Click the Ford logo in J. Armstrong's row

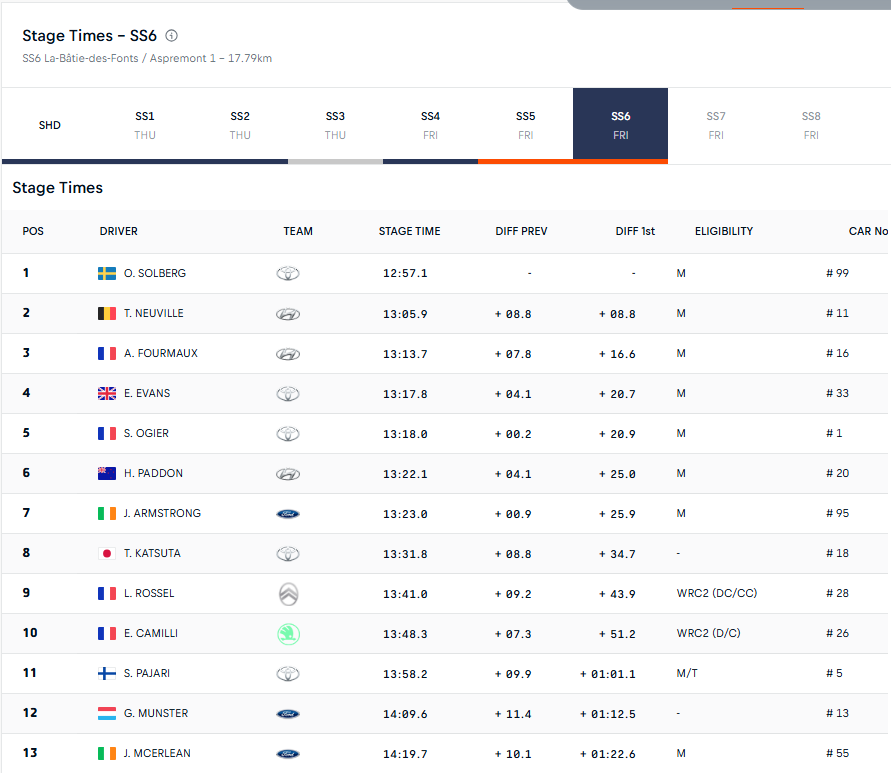tap(288, 513)
